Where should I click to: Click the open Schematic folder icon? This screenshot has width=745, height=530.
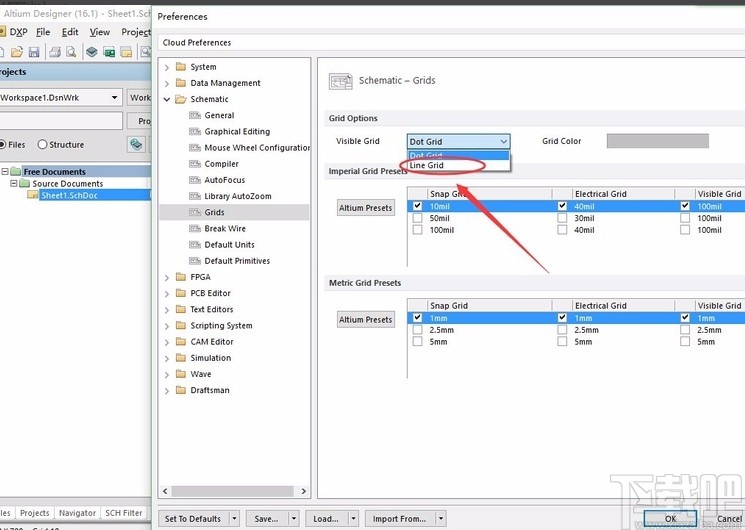tap(181, 99)
